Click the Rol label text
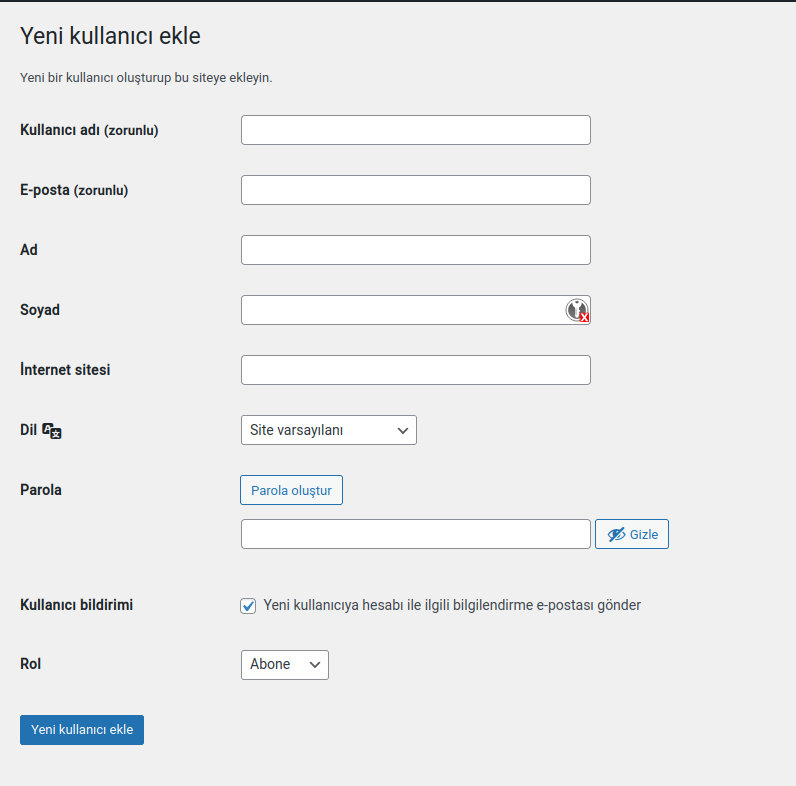Viewport: 796px width, 786px height. [x=31, y=664]
